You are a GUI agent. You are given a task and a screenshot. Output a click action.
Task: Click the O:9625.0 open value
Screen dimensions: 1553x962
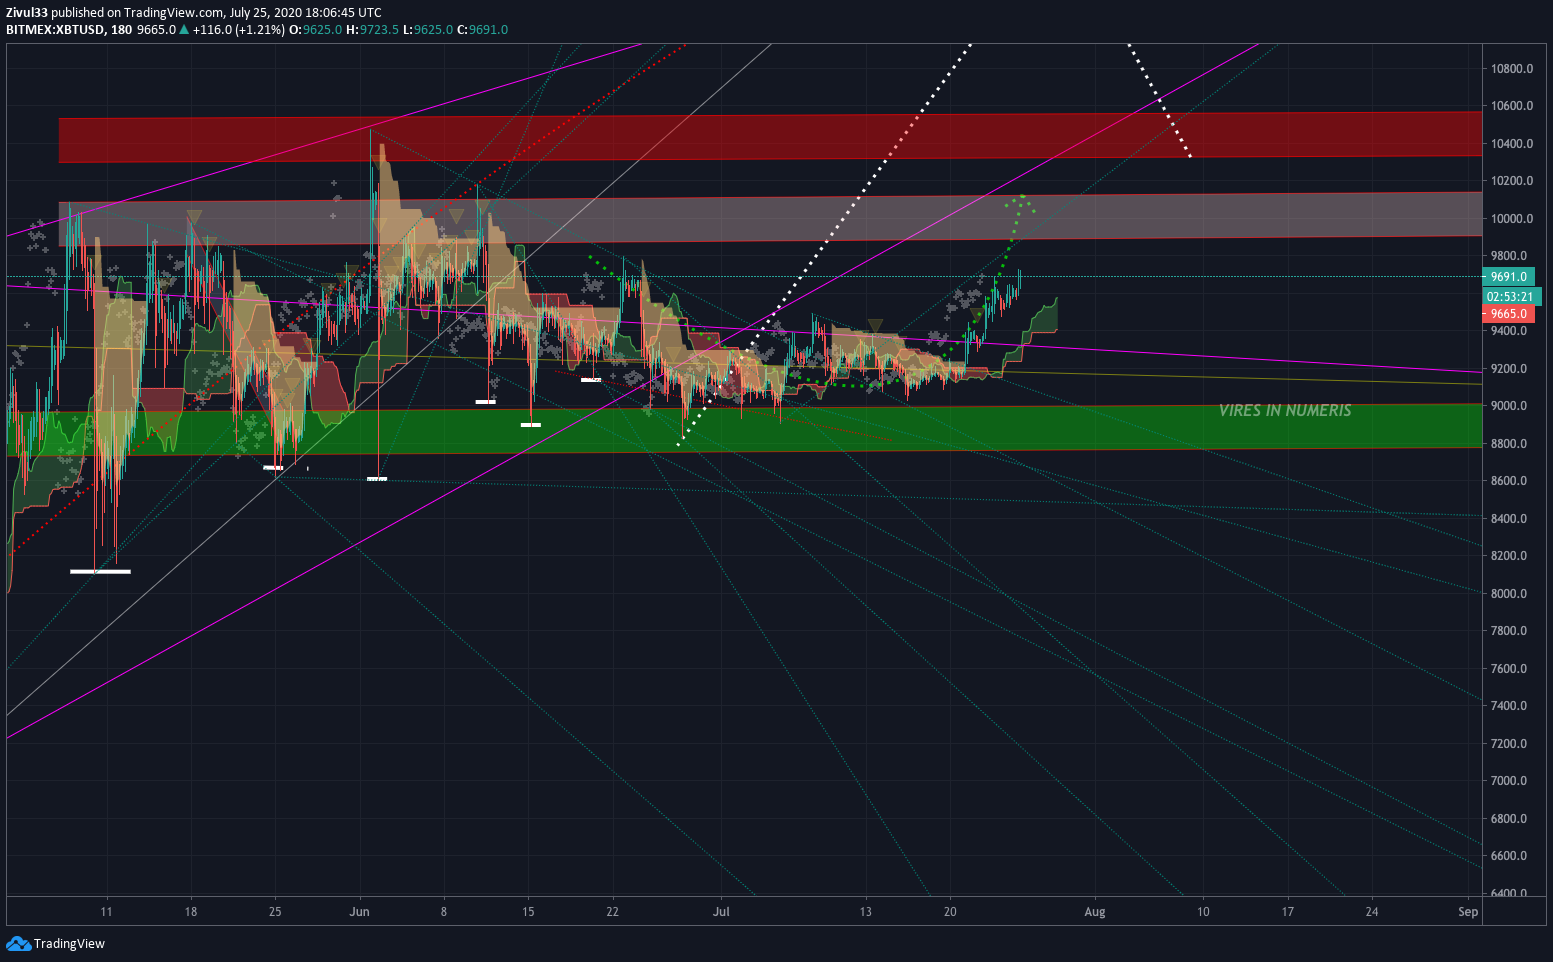pos(315,30)
